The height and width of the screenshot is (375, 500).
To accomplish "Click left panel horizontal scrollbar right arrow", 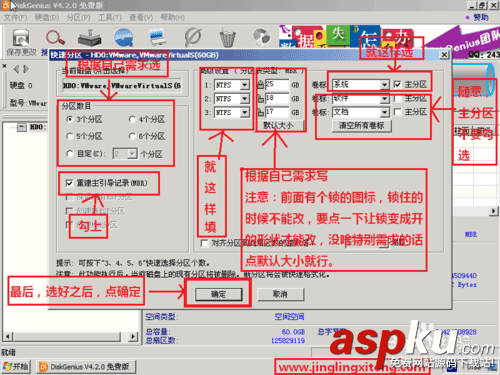I will click(133, 336).
